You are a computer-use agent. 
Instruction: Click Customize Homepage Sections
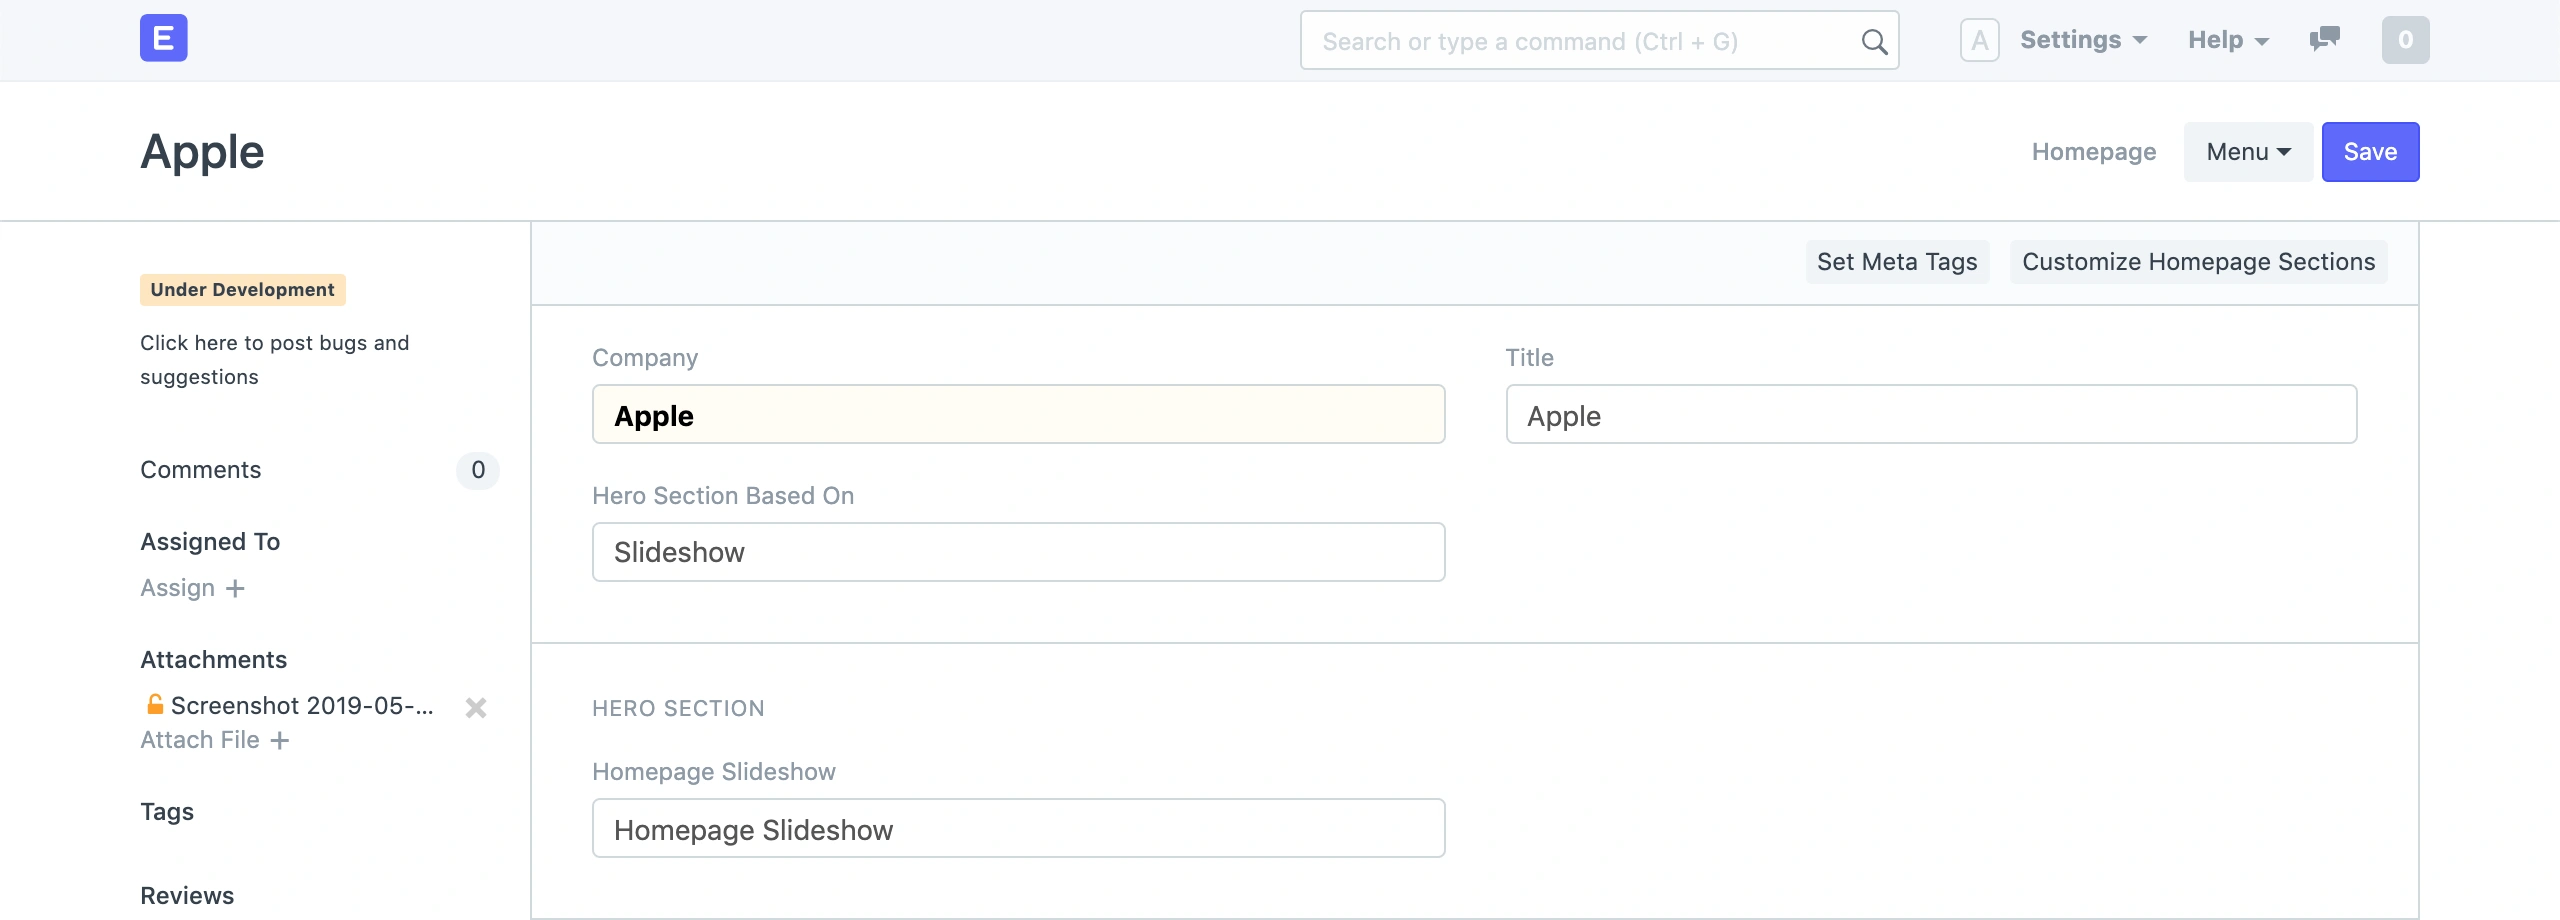coord(2198,262)
